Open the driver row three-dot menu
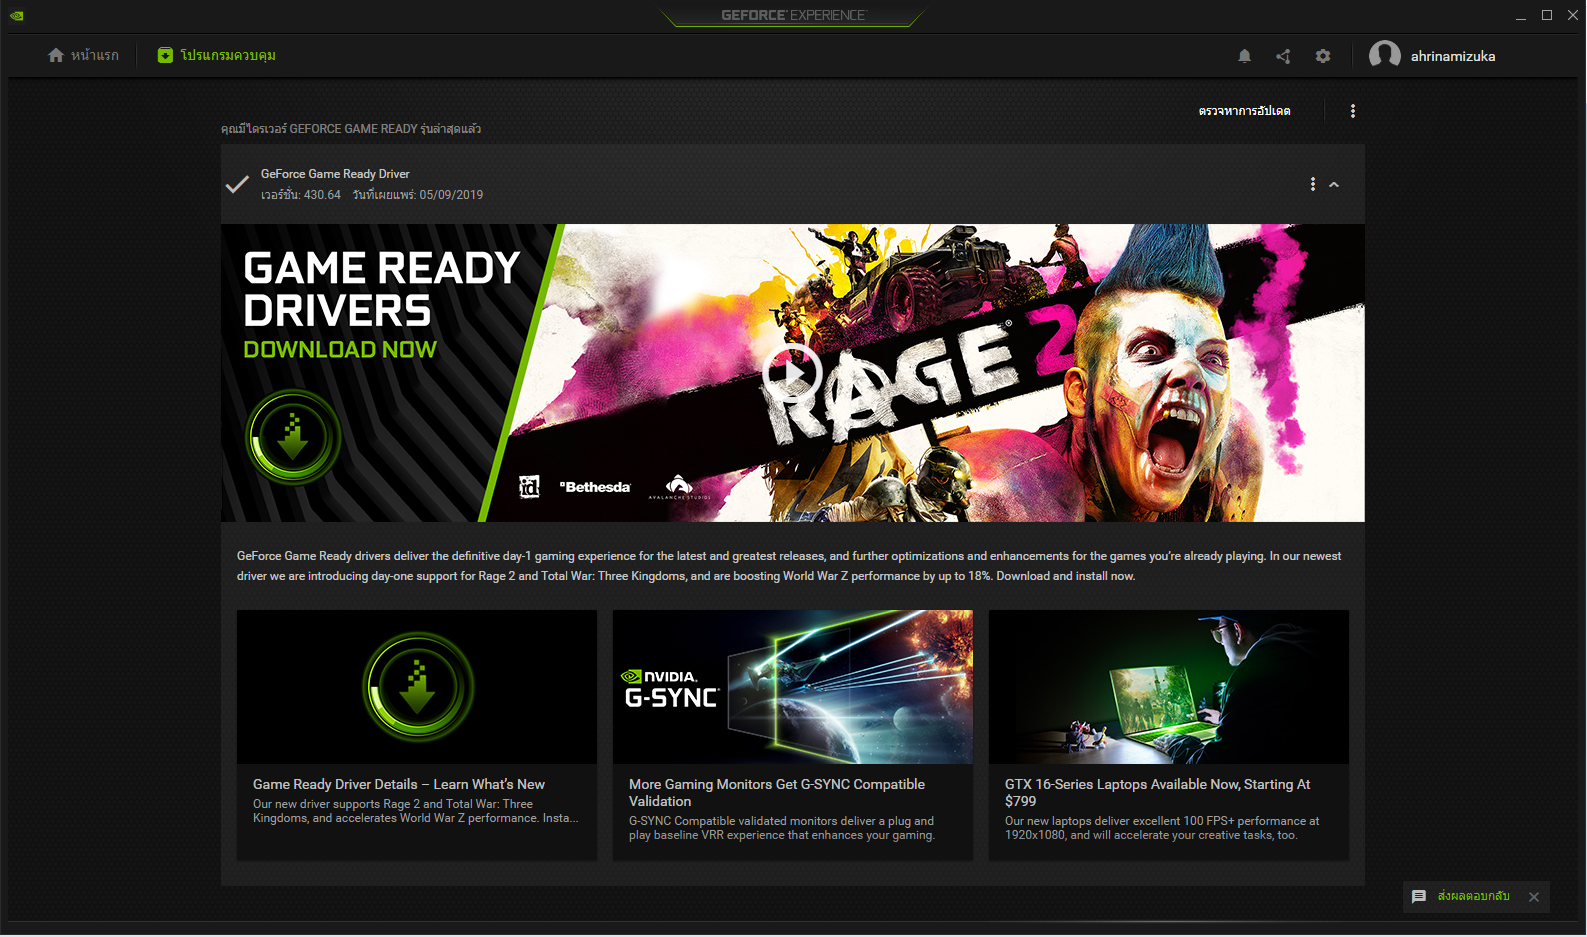The height and width of the screenshot is (937, 1587). click(x=1313, y=184)
